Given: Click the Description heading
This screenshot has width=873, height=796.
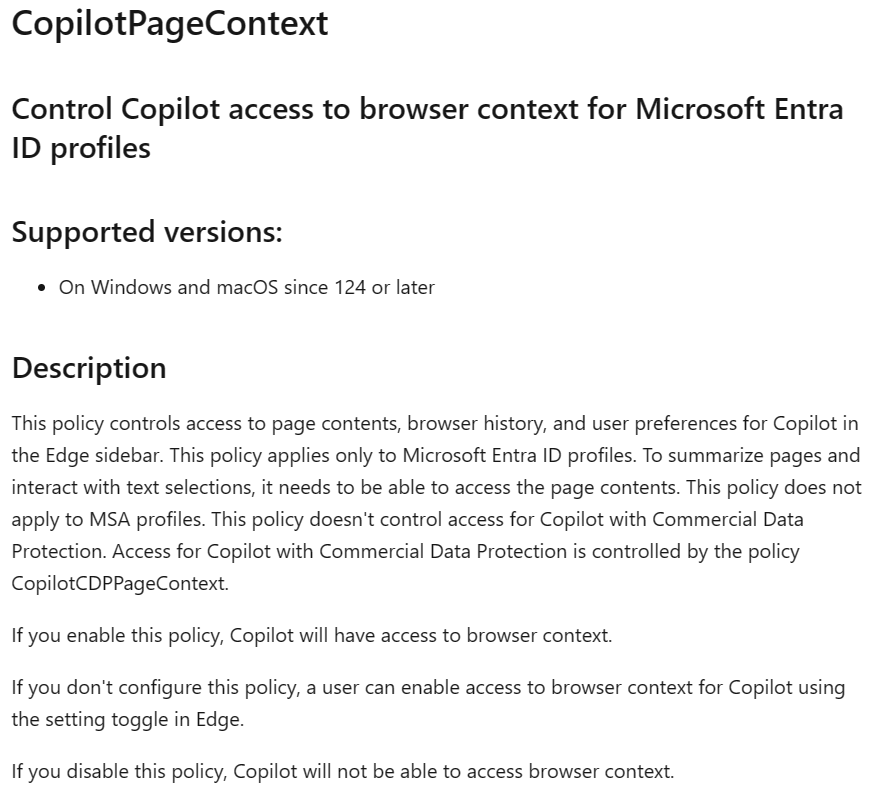Looking at the screenshot, I should [89, 368].
